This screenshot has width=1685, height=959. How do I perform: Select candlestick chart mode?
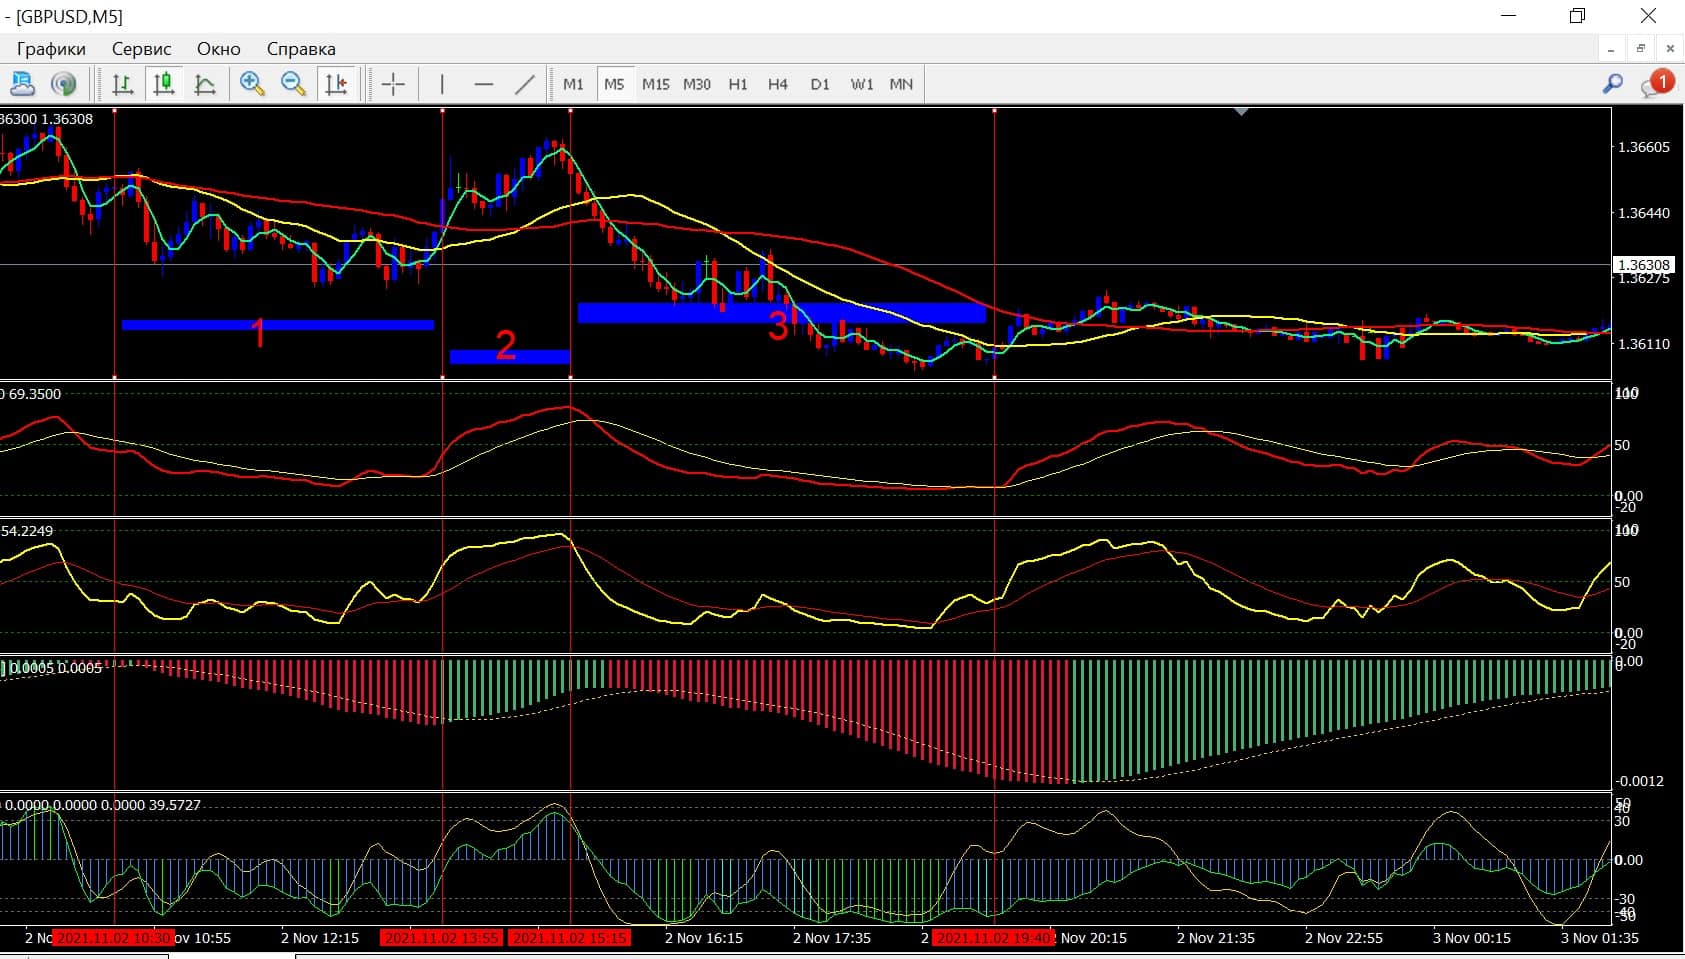(x=164, y=84)
